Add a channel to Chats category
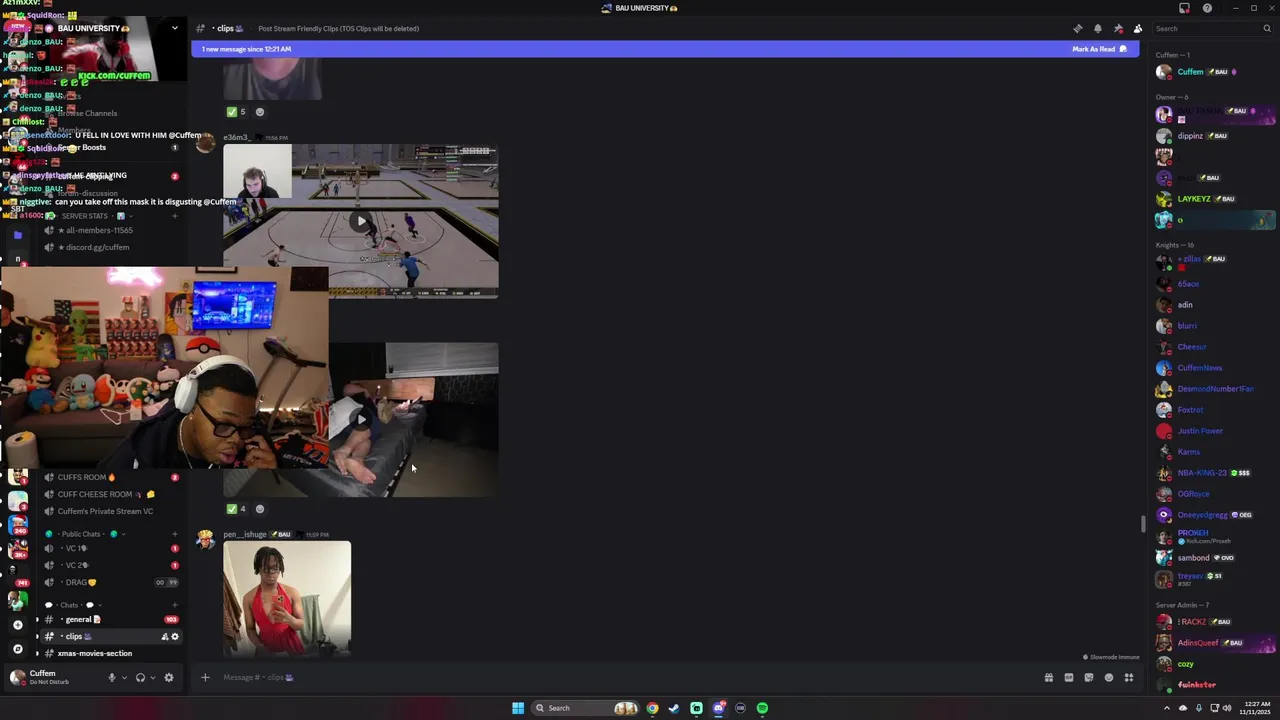Image resolution: width=1280 pixels, height=720 pixels. click(x=175, y=605)
